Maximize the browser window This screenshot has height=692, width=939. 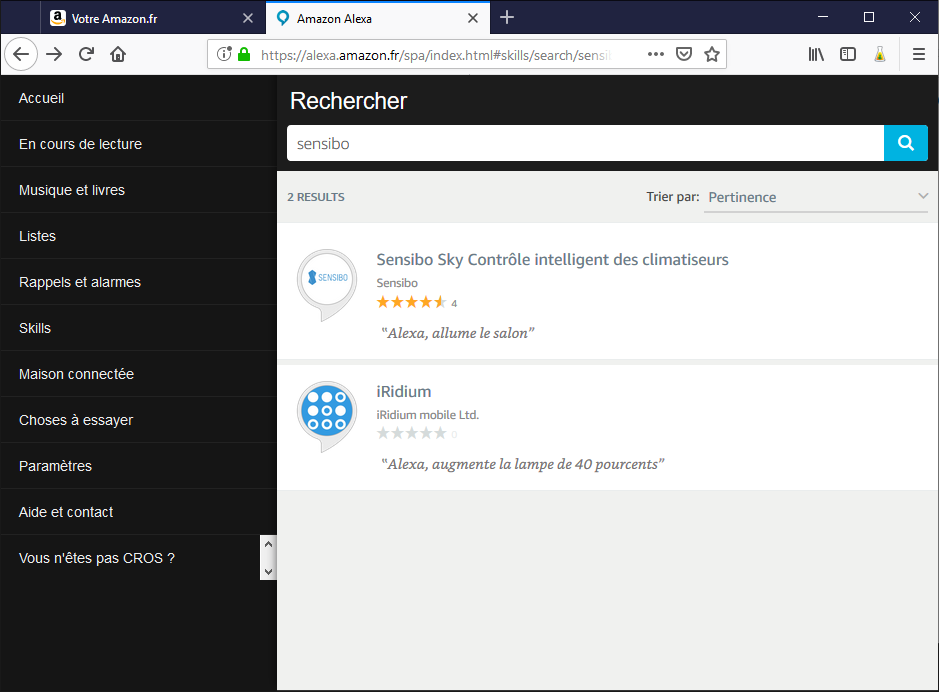(869, 17)
